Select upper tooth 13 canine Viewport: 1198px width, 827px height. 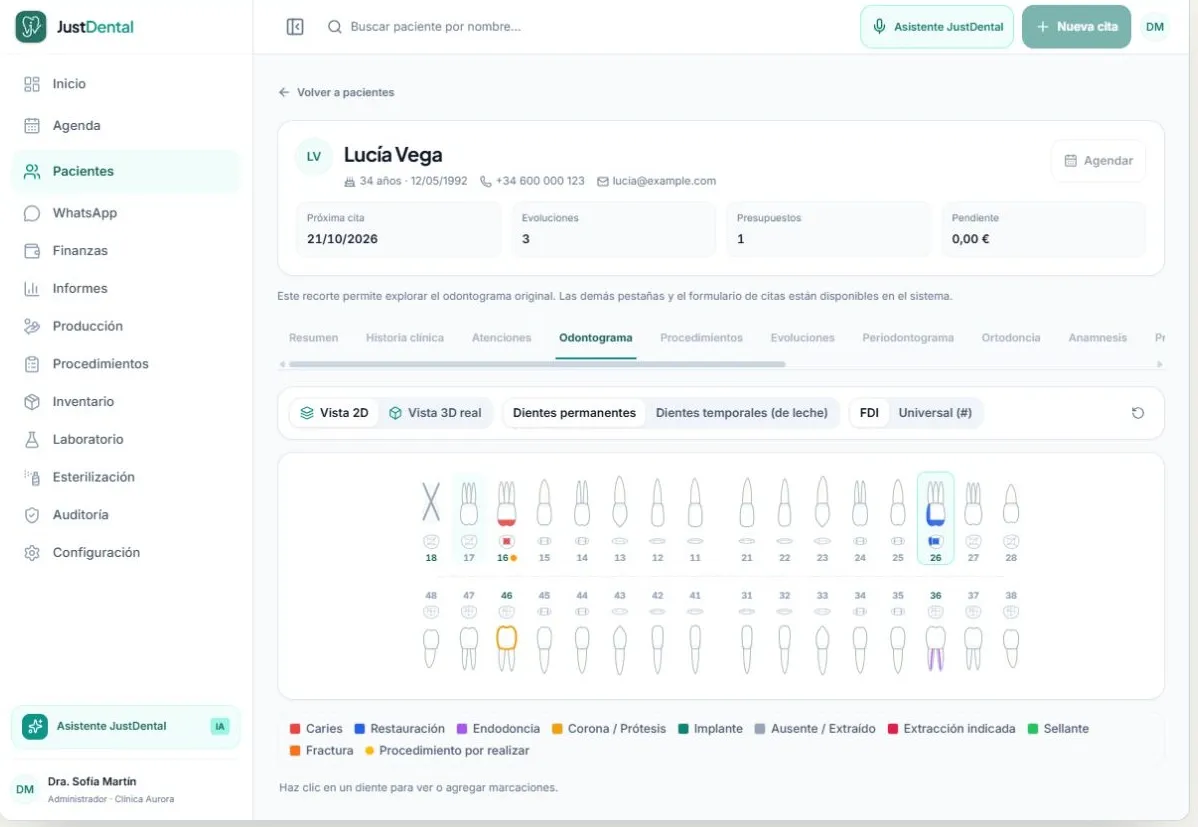(x=620, y=519)
